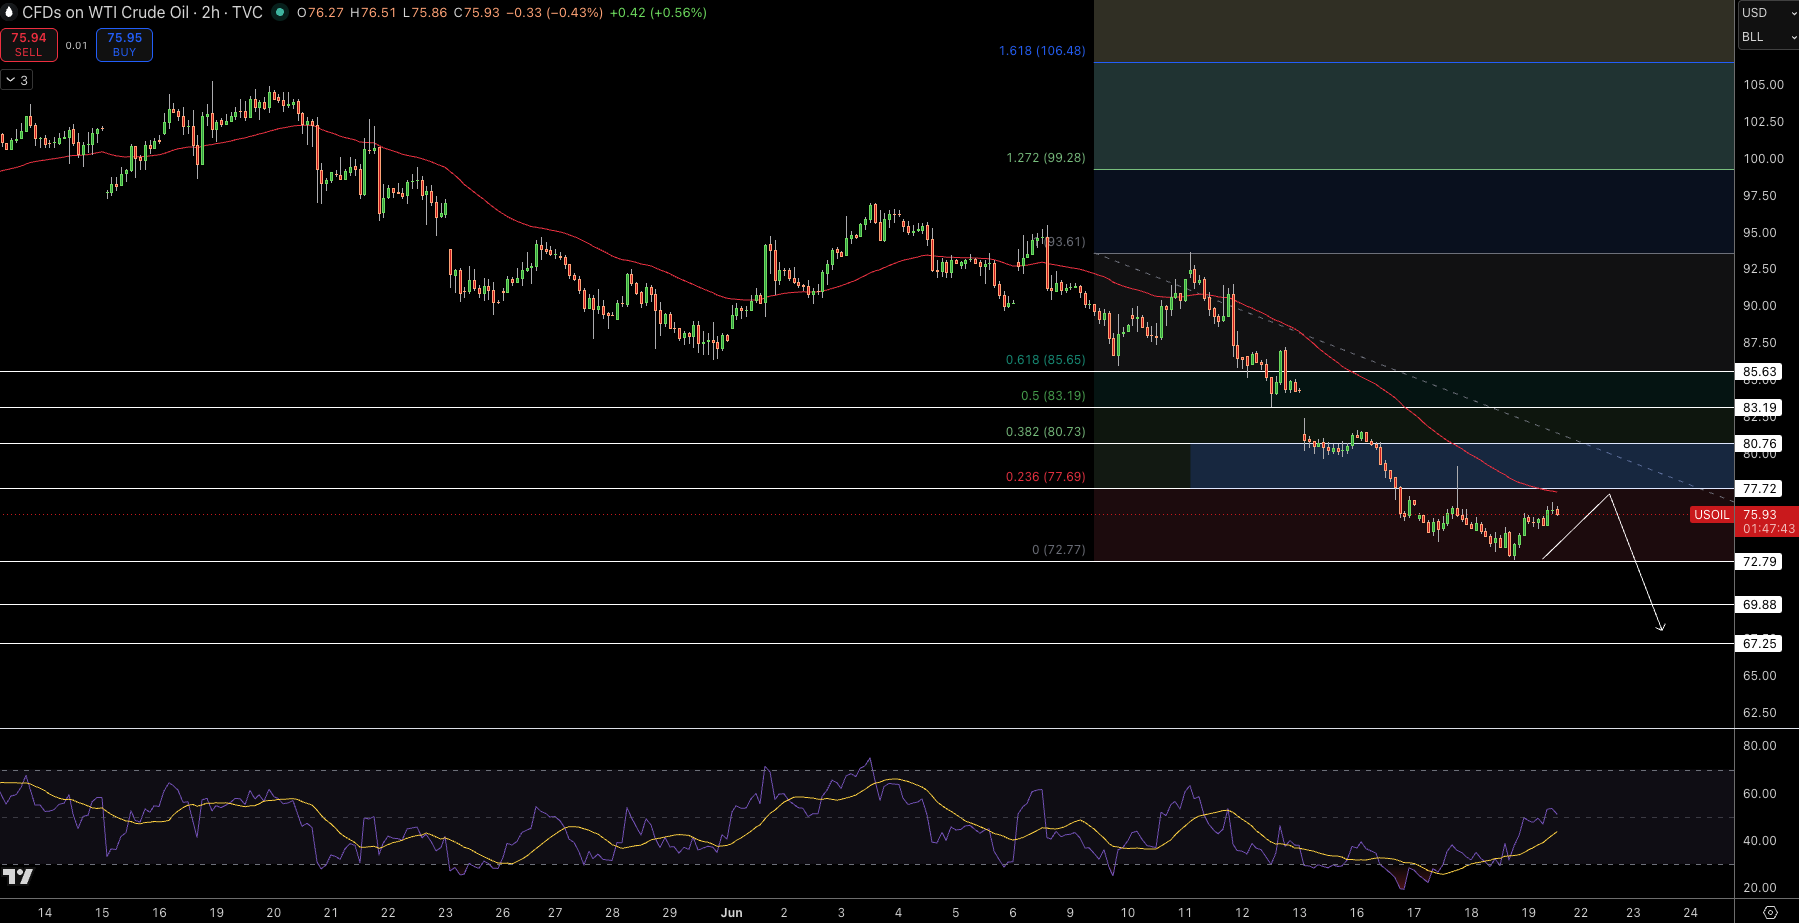Click the 100.00 price axis label

point(1763,159)
